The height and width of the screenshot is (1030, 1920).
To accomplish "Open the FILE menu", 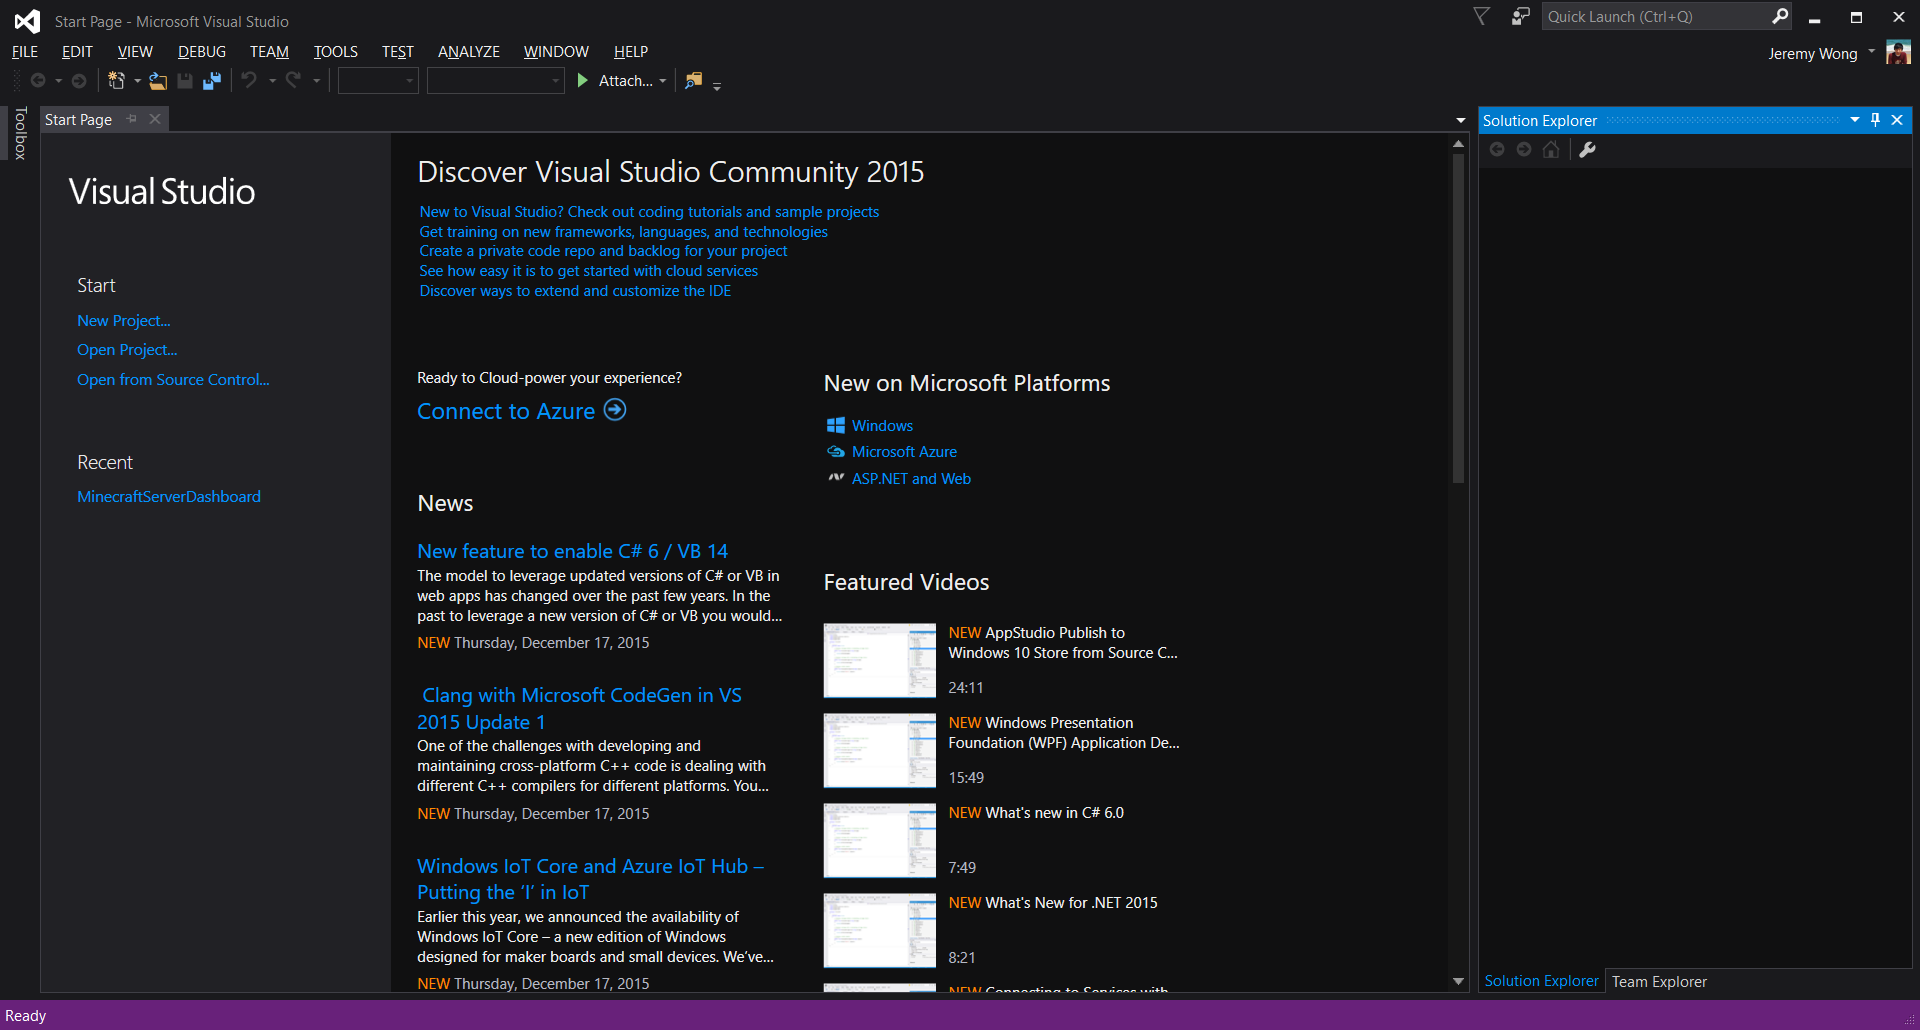I will pos(25,52).
